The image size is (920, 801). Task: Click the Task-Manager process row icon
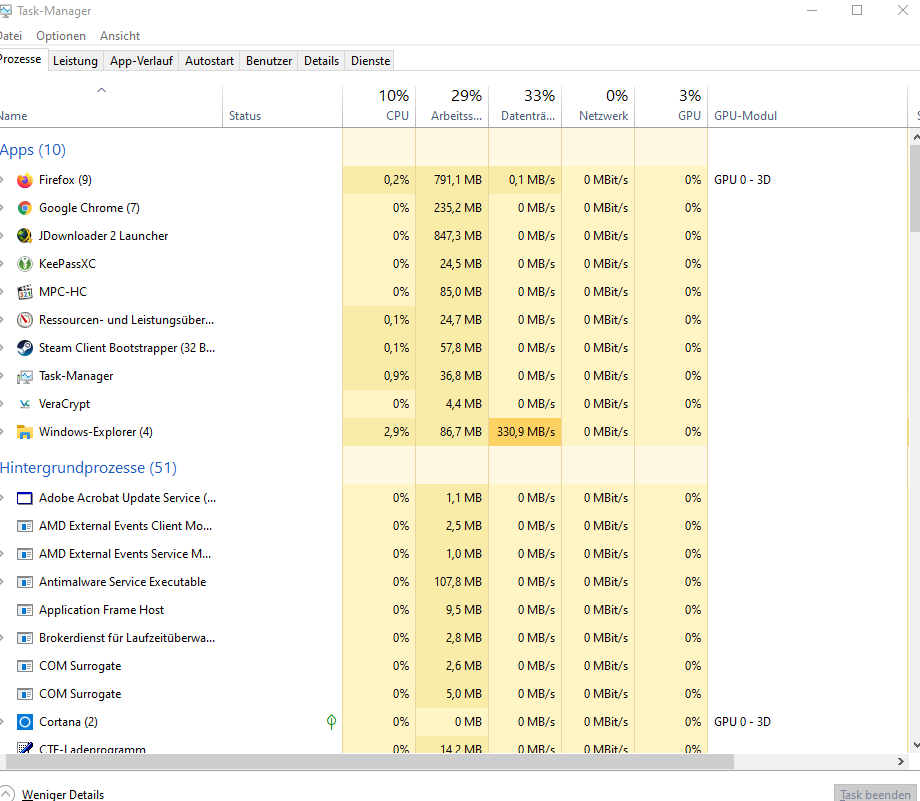tap(25, 376)
